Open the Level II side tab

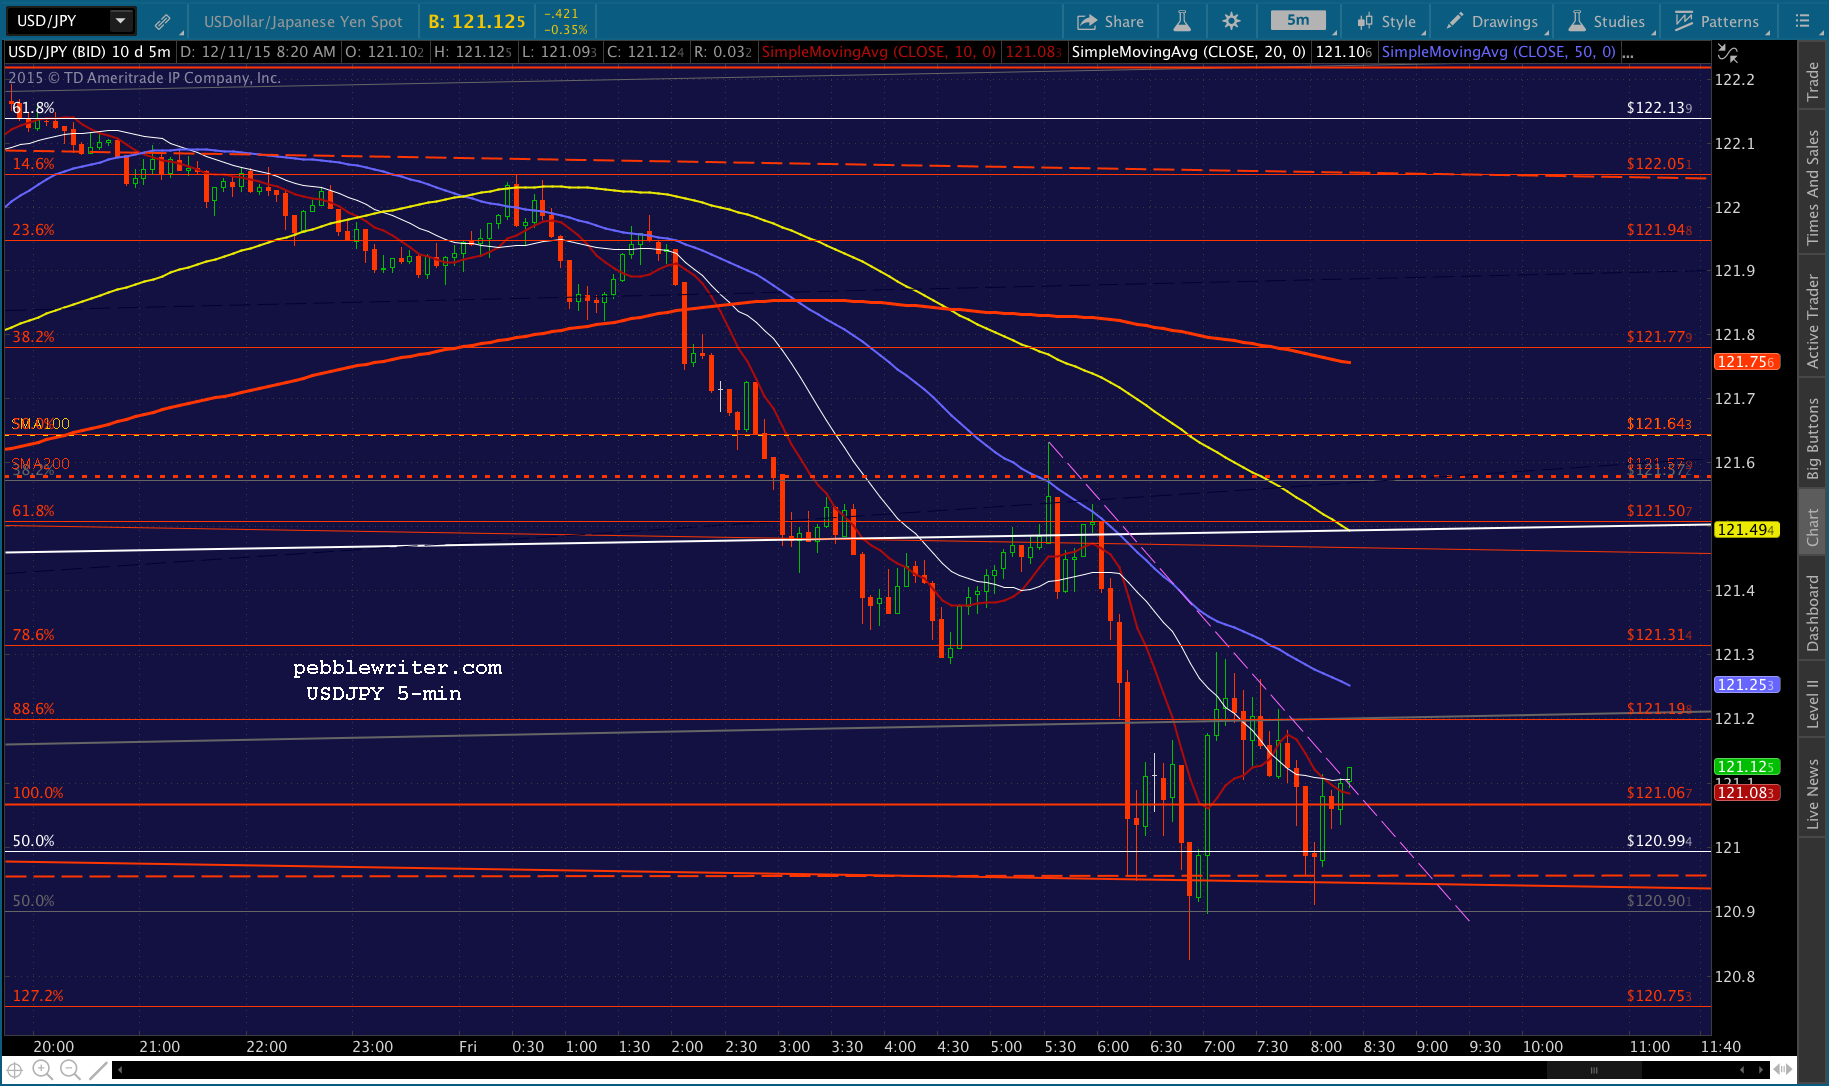[1812, 703]
